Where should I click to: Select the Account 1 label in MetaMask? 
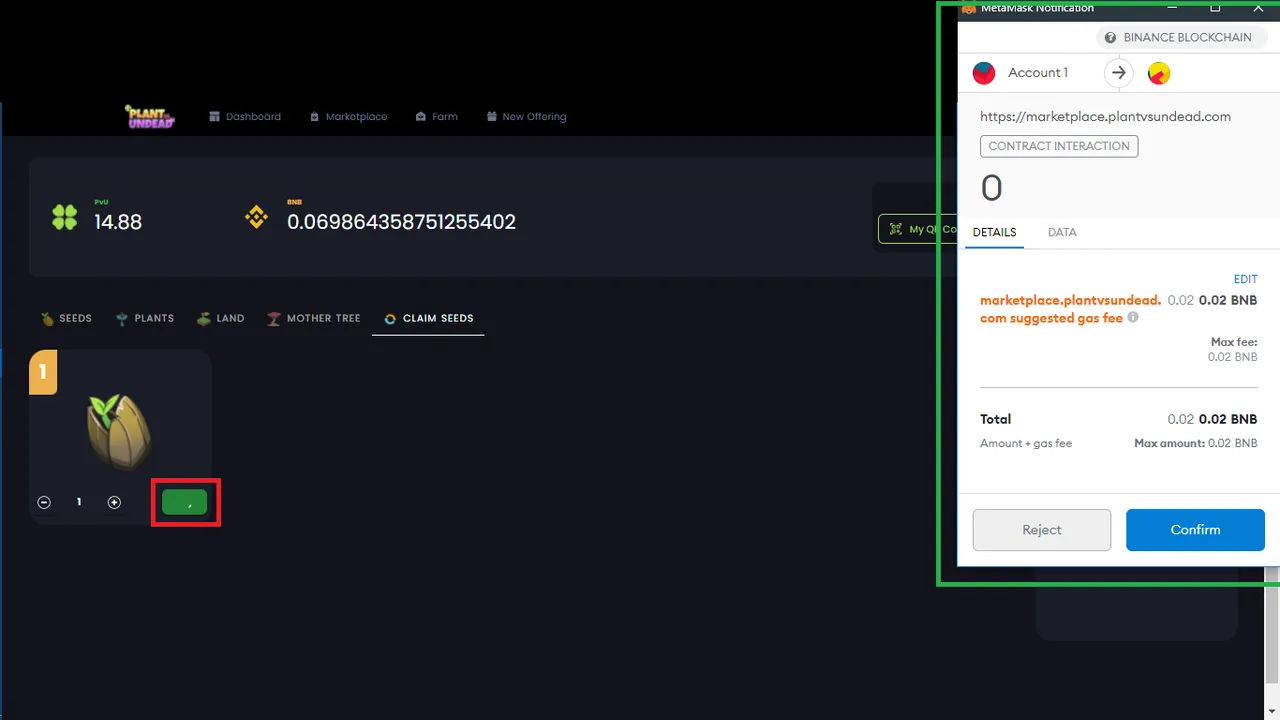(1038, 73)
